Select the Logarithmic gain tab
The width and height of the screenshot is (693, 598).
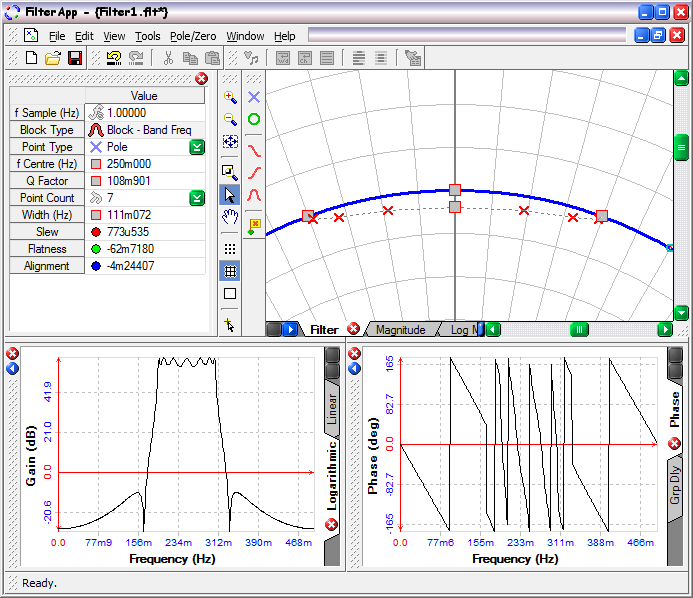(x=332, y=476)
